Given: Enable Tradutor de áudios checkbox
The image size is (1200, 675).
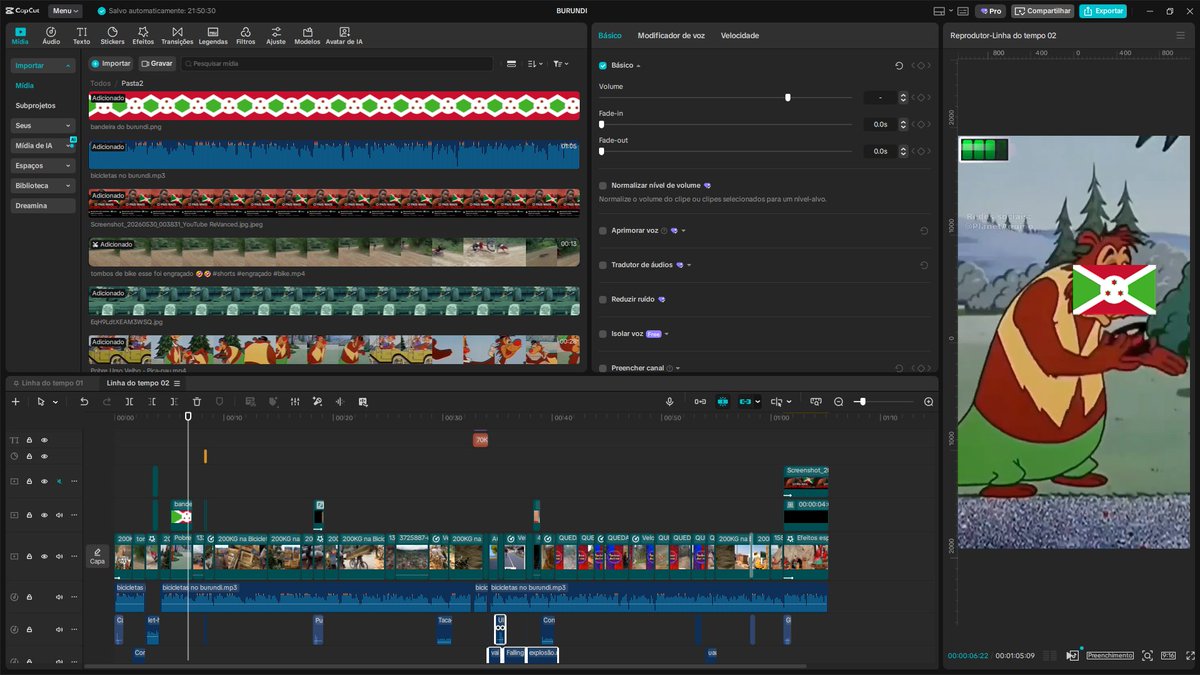Looking at the screenshot, I should [x=603, y=265].
